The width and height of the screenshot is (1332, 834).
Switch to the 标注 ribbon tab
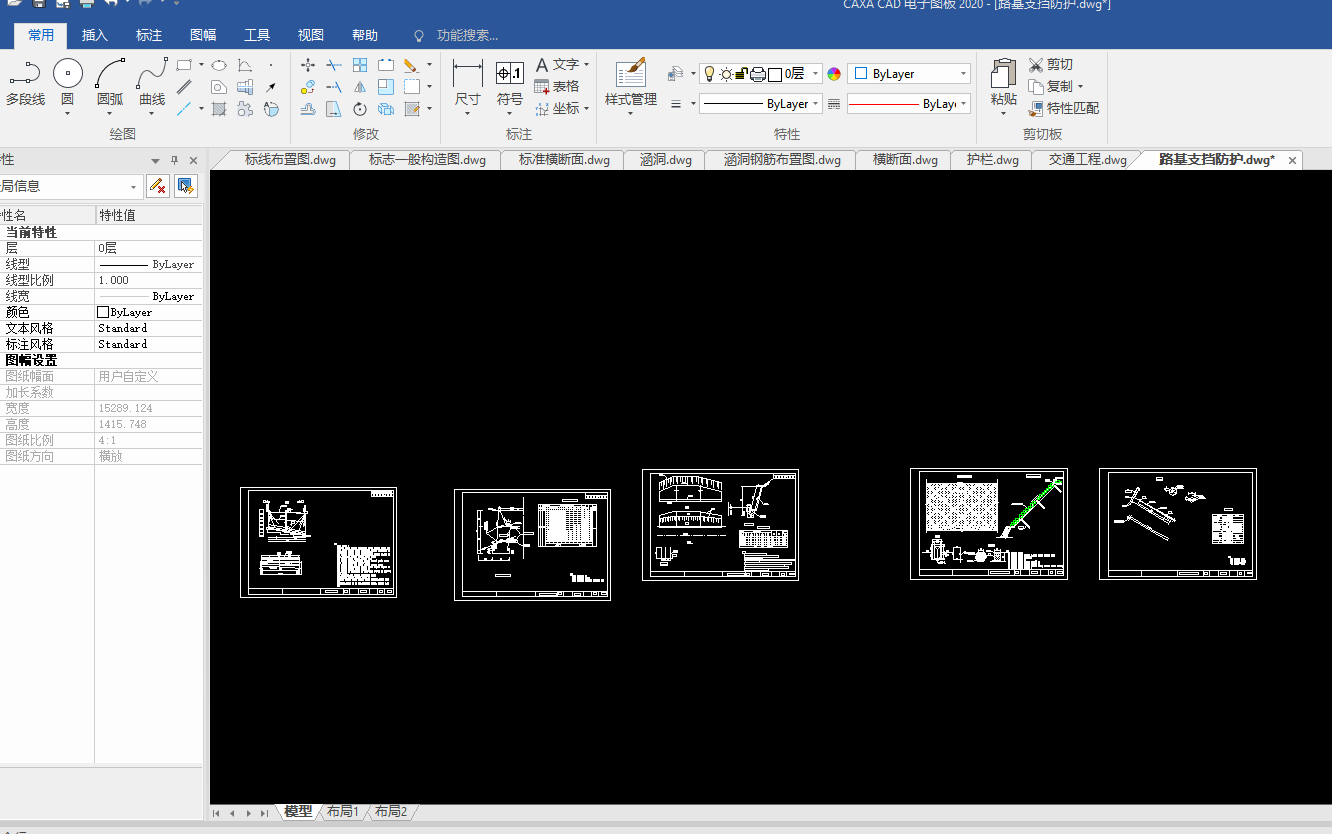pyautogui.click(x=149, y=35)
